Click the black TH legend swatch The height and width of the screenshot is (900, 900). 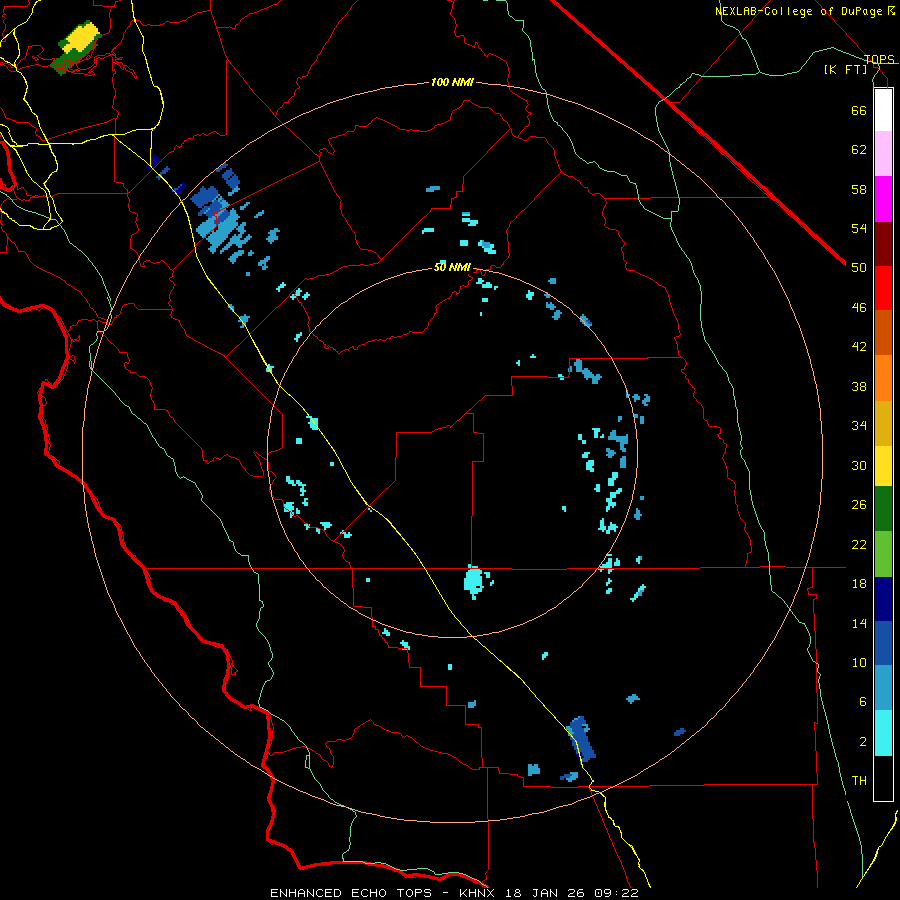tap(883, 778)
